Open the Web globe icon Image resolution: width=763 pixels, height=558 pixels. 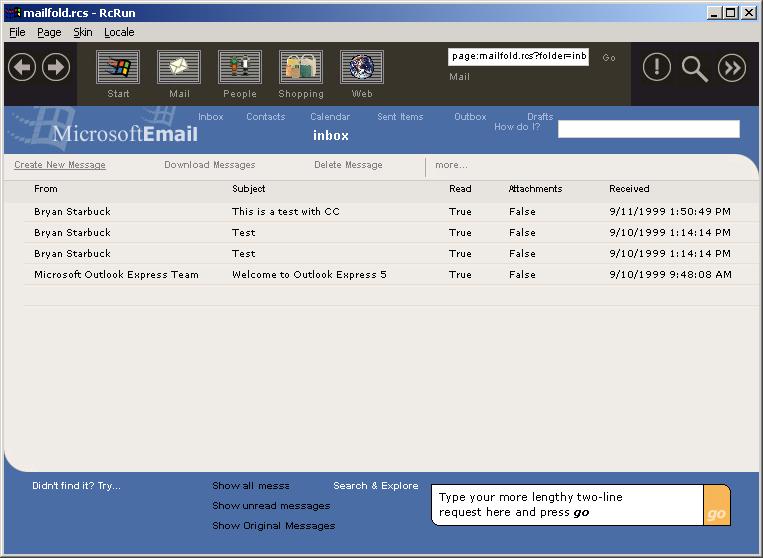coord(362,67)
